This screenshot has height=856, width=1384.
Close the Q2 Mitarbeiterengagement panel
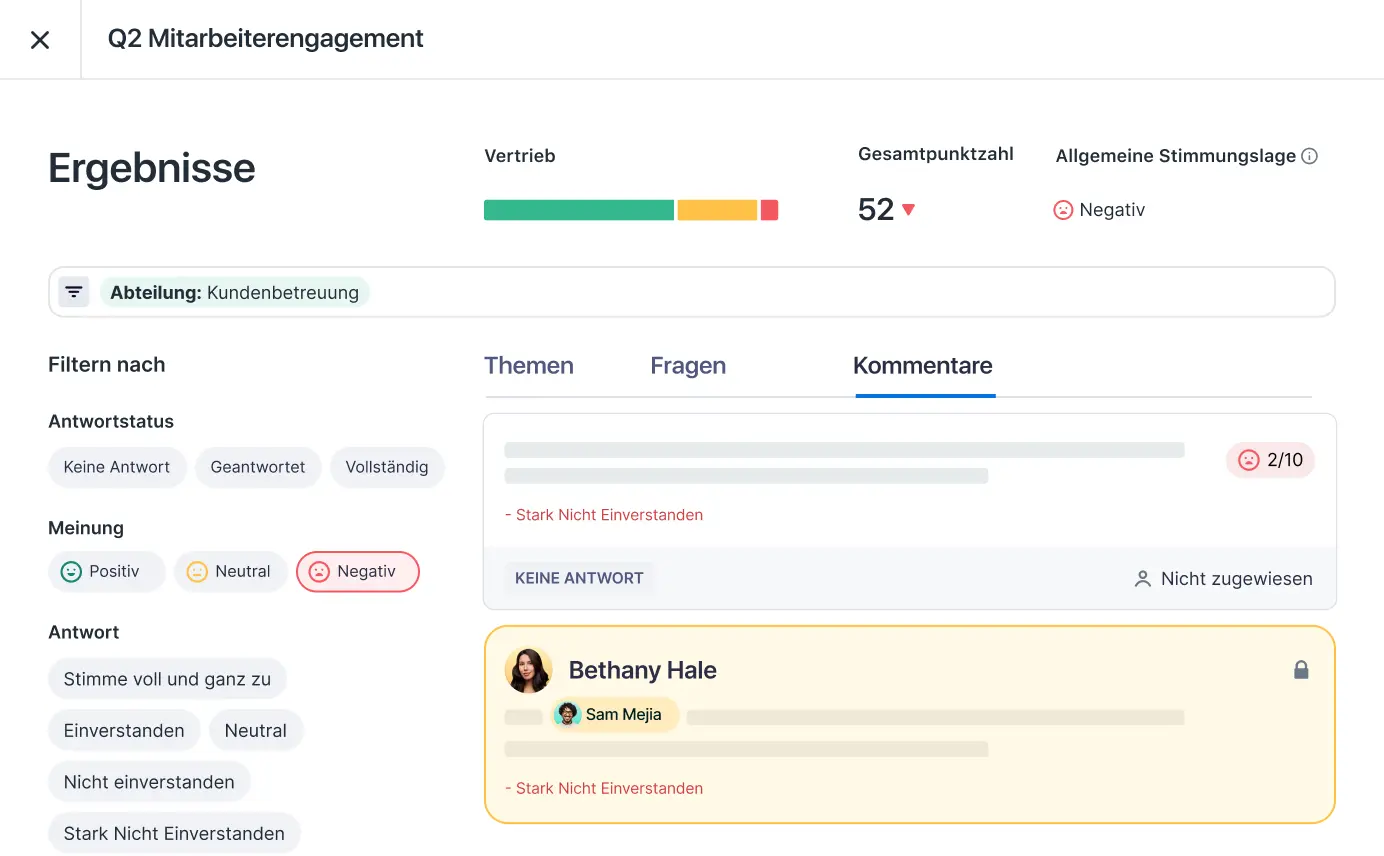tap(40, 40)
